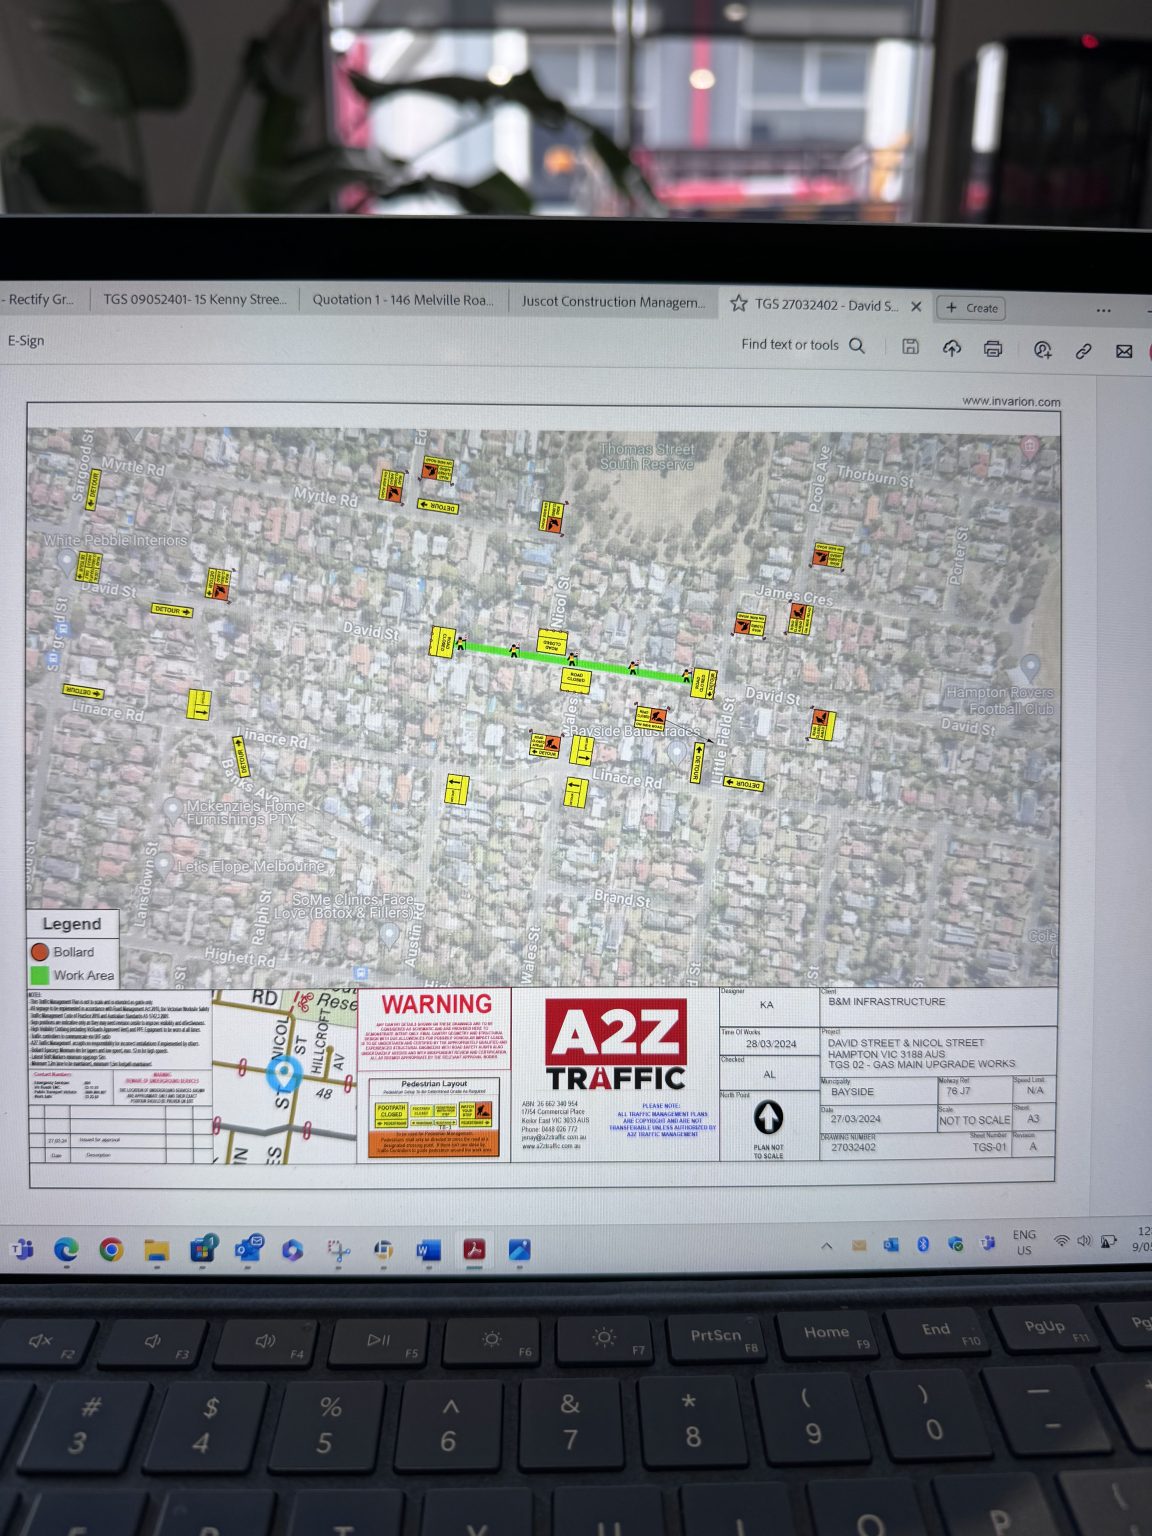
Task: Toggle Bluetooth in the system tray
Action: pyautogui.click(x=923, y=1243)
